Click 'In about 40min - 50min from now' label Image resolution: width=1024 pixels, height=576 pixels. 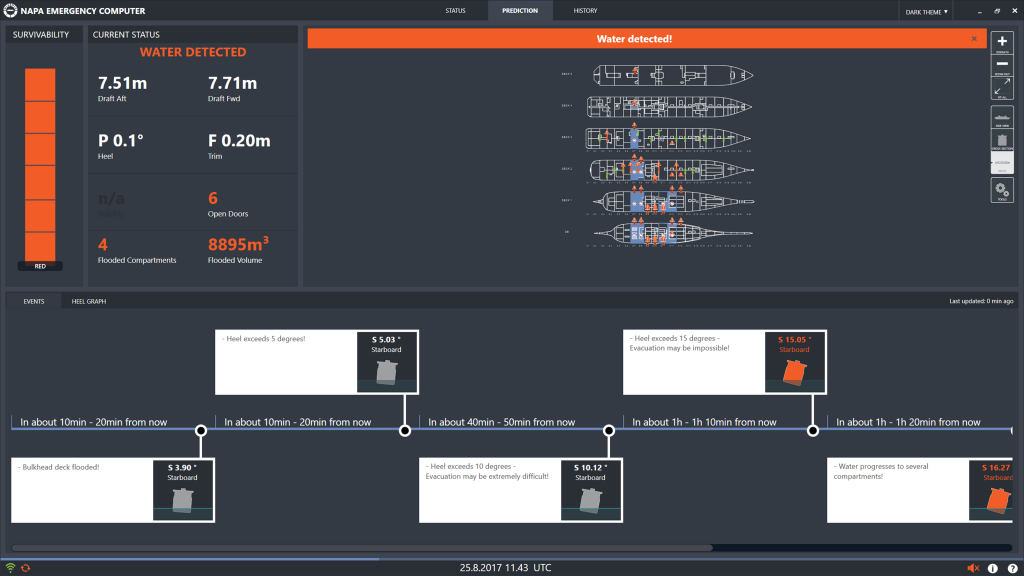pos(502,422)
